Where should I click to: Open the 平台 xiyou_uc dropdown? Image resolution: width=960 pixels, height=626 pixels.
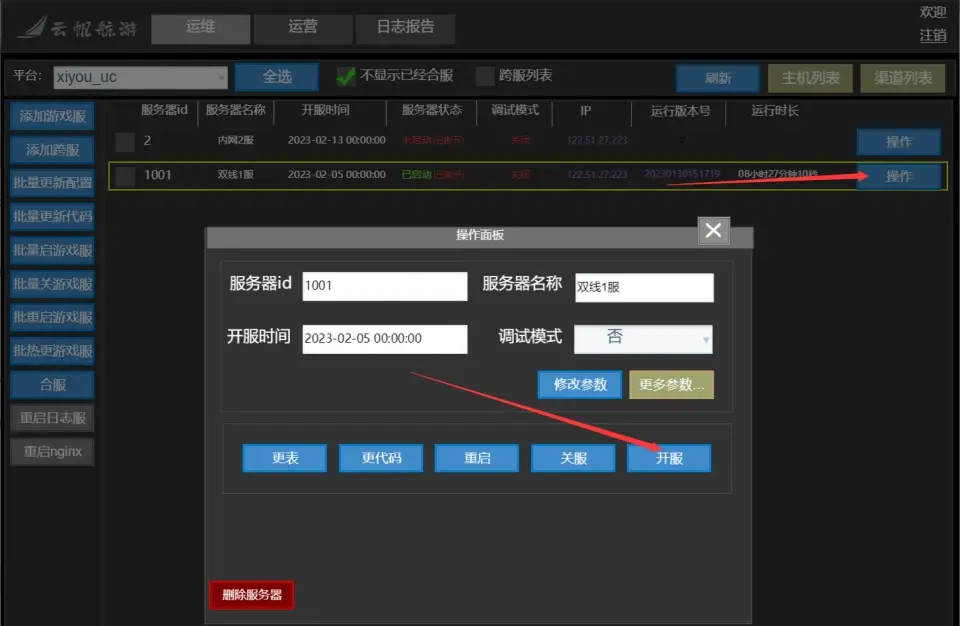coord(141,78)
